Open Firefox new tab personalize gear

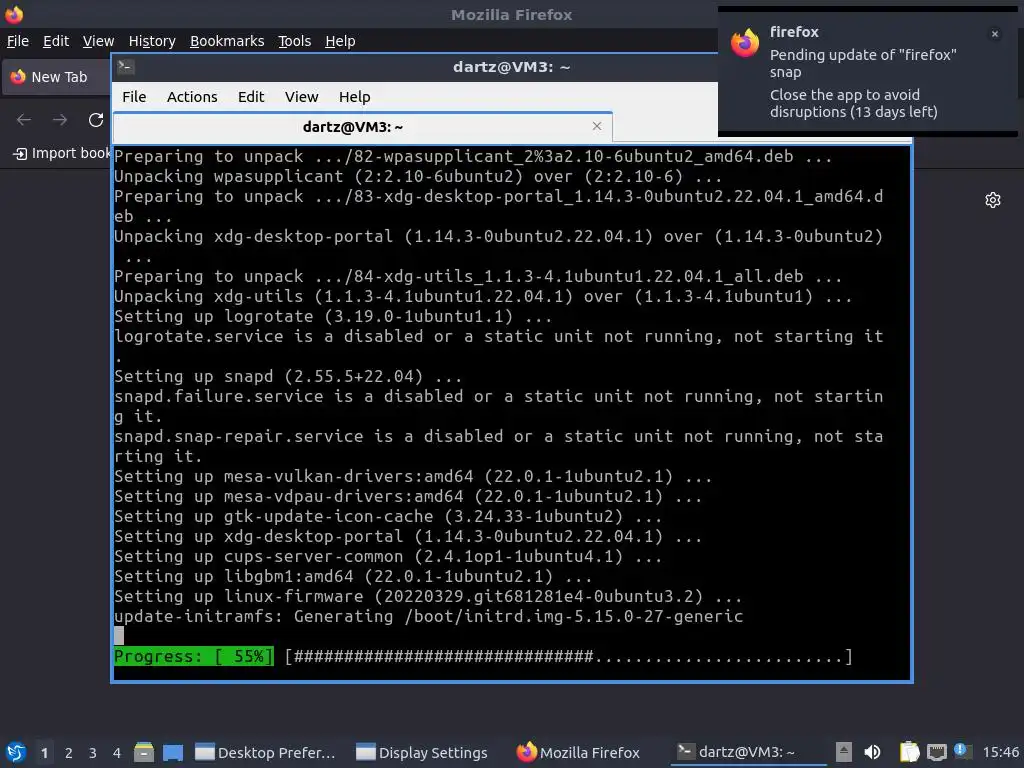[x=993, y=200]
